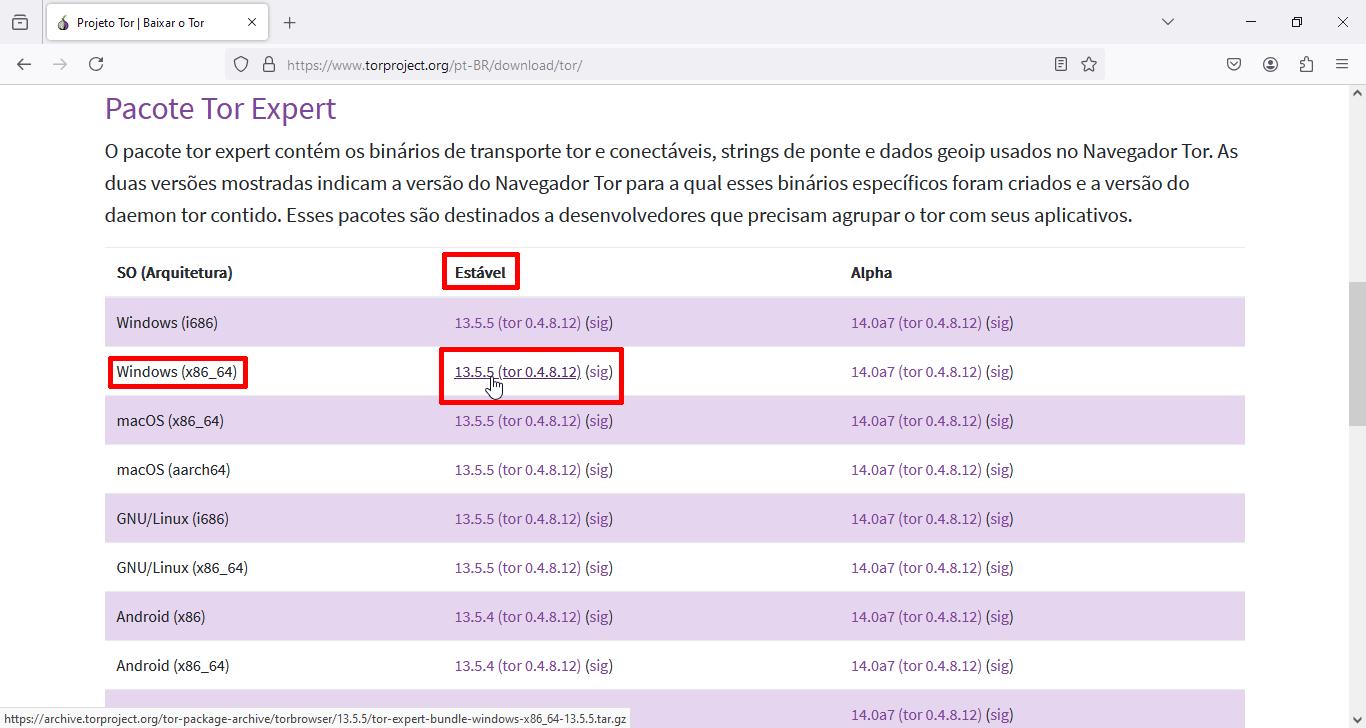This screenshot has height=728, width=1366.
Task: Download stable 13.5.5 for Windows (x86_64)
Action: [518, 372]
